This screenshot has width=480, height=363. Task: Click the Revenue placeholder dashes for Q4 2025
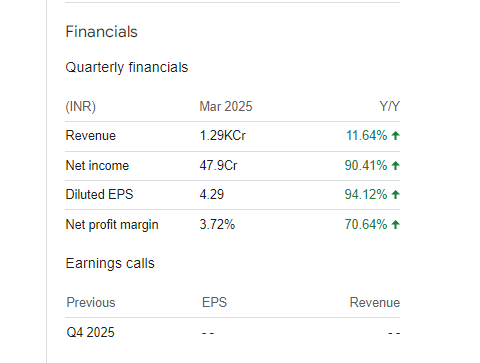click(394, 333)
